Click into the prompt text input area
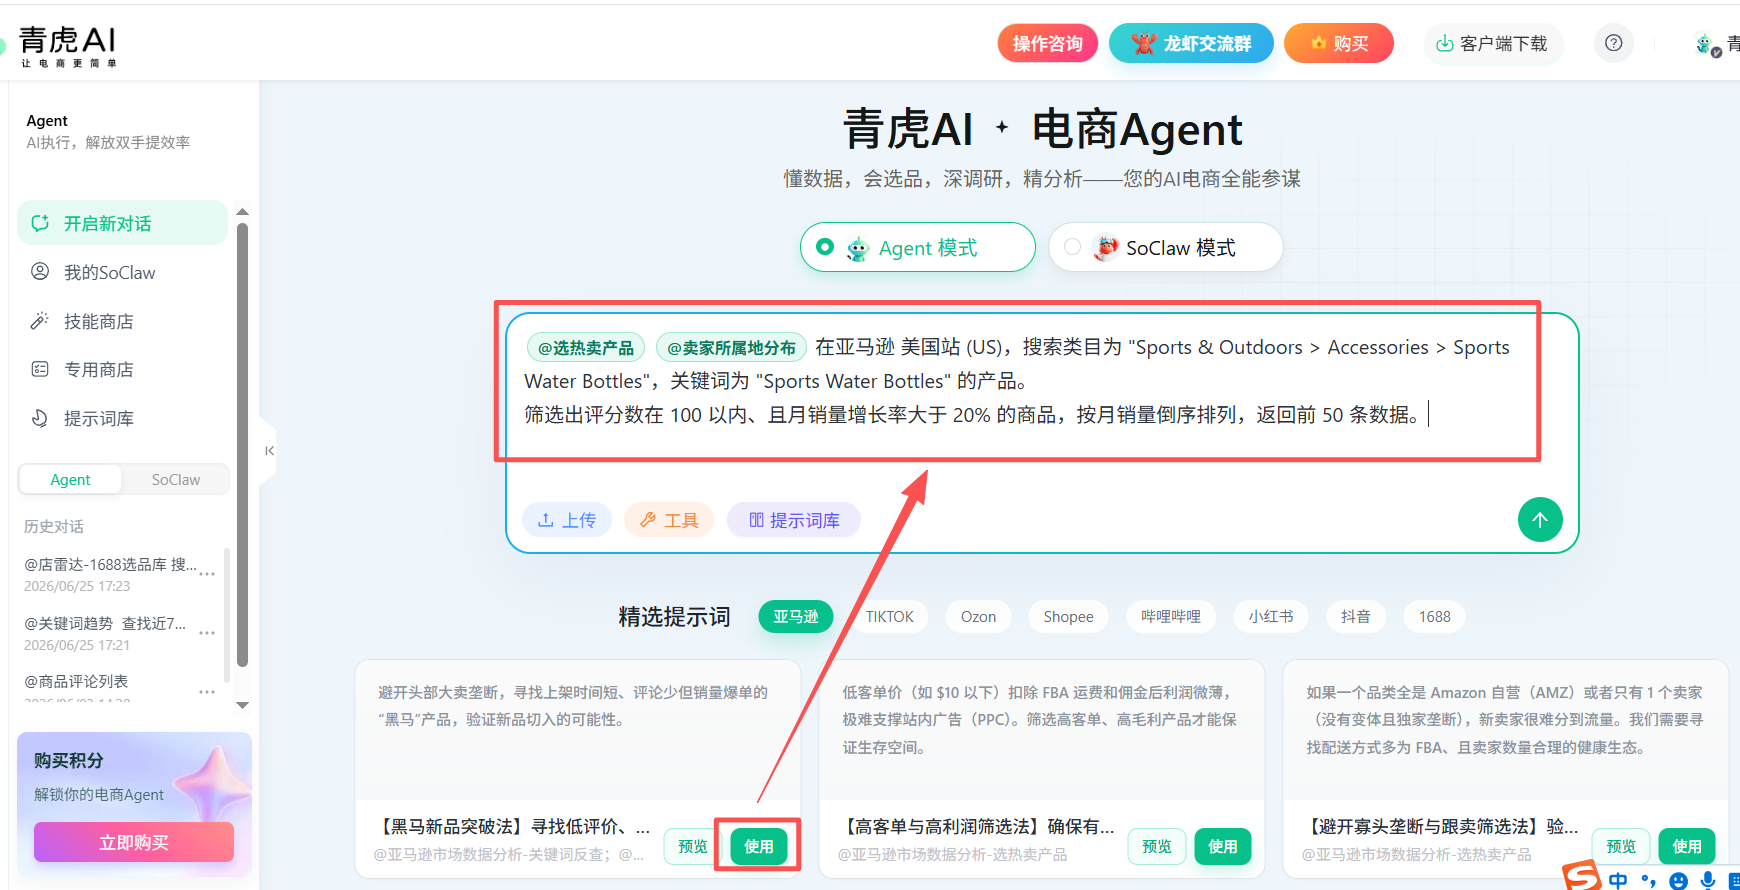The width and height of the screenshot is (1740, 890). (1041, 400)
